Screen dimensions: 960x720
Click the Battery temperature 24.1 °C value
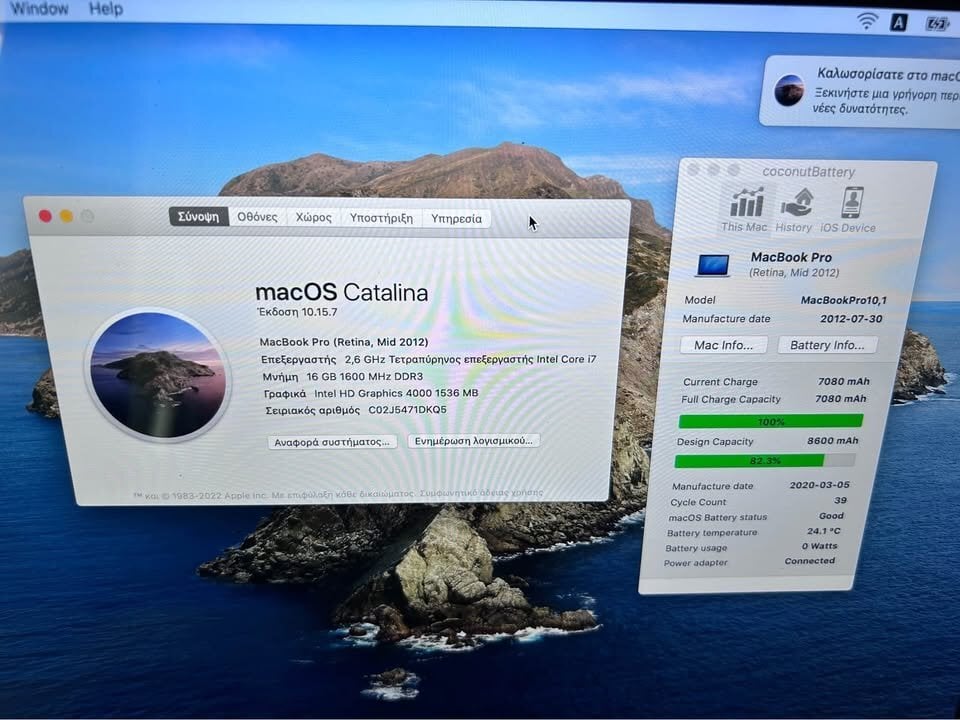[823, 531]
